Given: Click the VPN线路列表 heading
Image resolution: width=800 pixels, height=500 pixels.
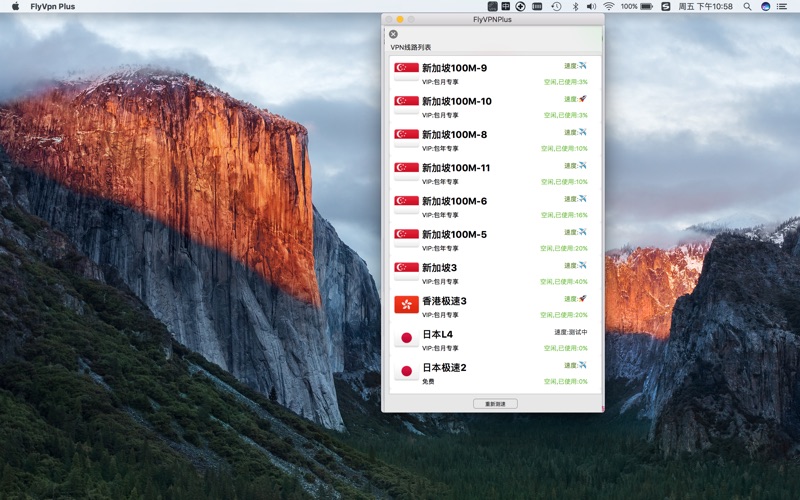Looking at the screenshot, I should coord(411,47).
